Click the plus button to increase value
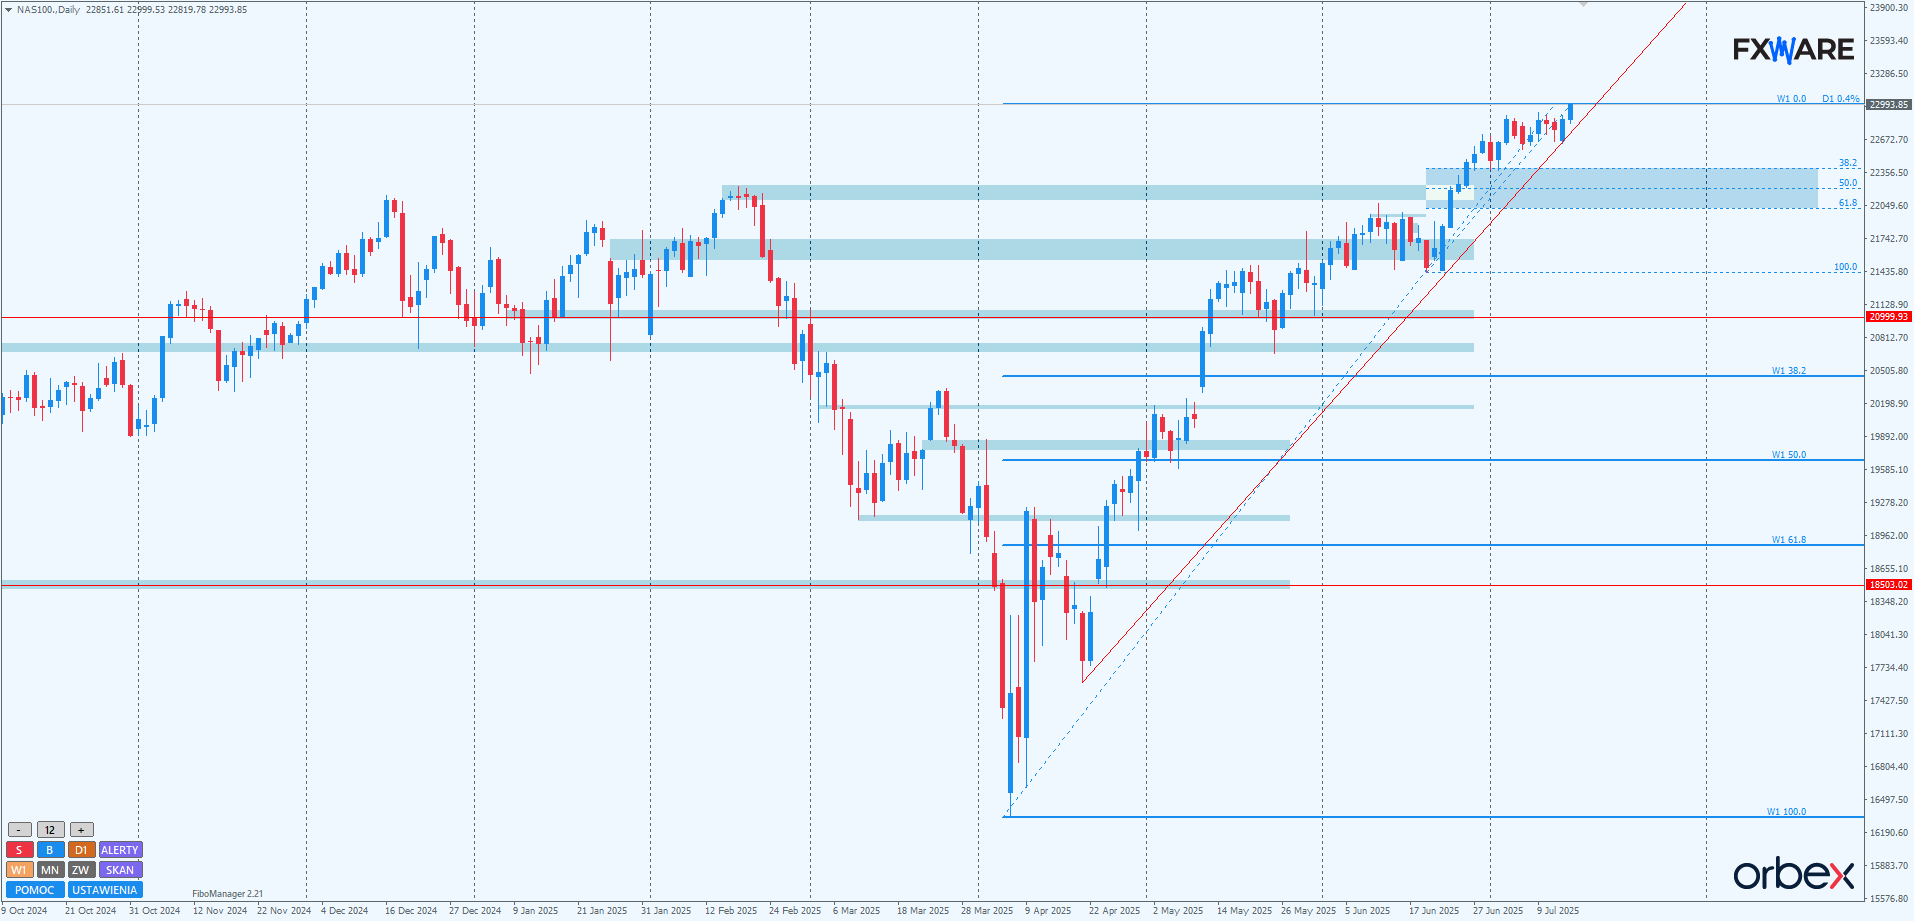Image resolution: width=1914 pixels, height=921 pixels. (81, 830)
